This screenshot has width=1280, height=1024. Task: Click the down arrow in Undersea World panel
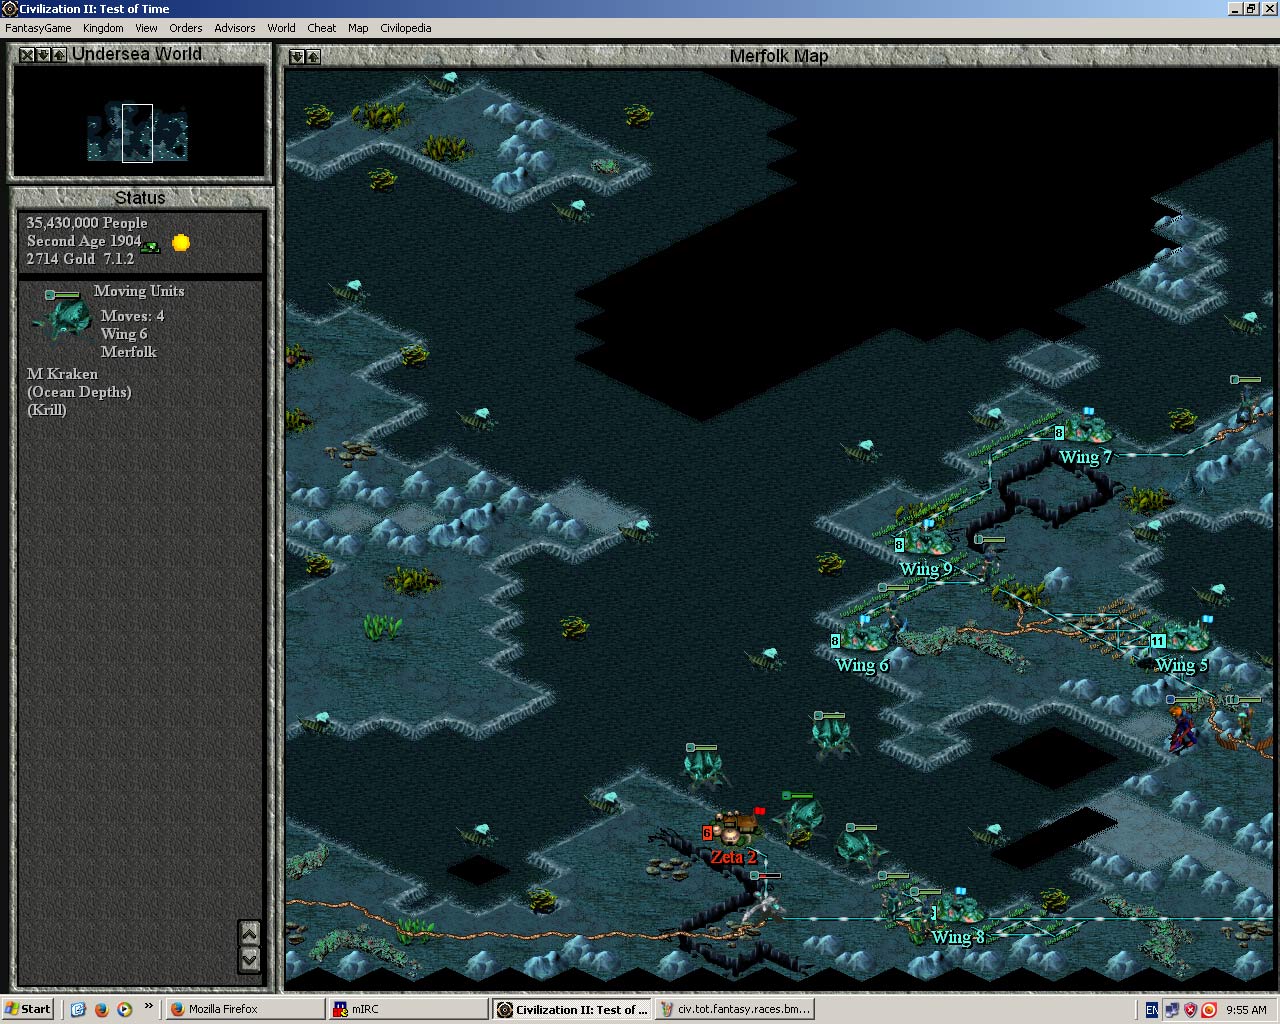(x=43, y=55)
